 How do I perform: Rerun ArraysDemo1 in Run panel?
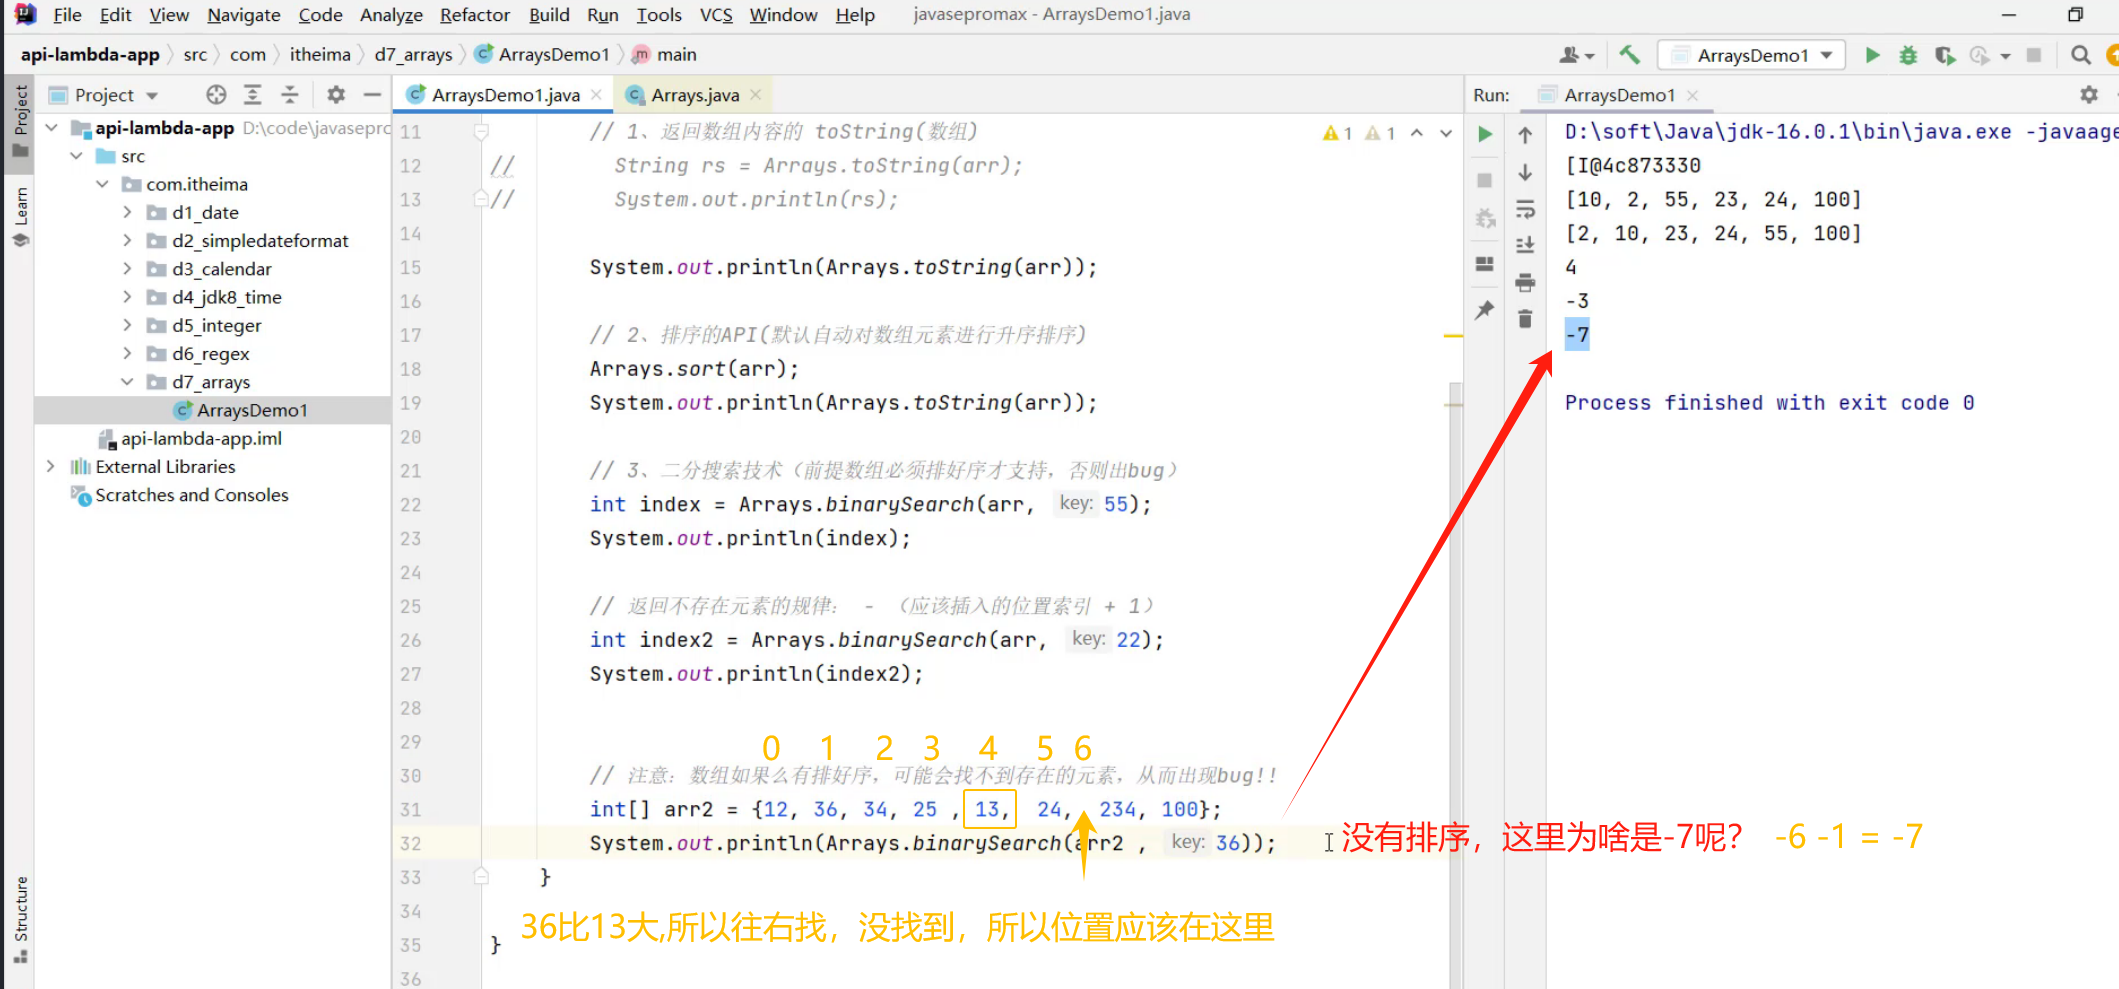1485,134
